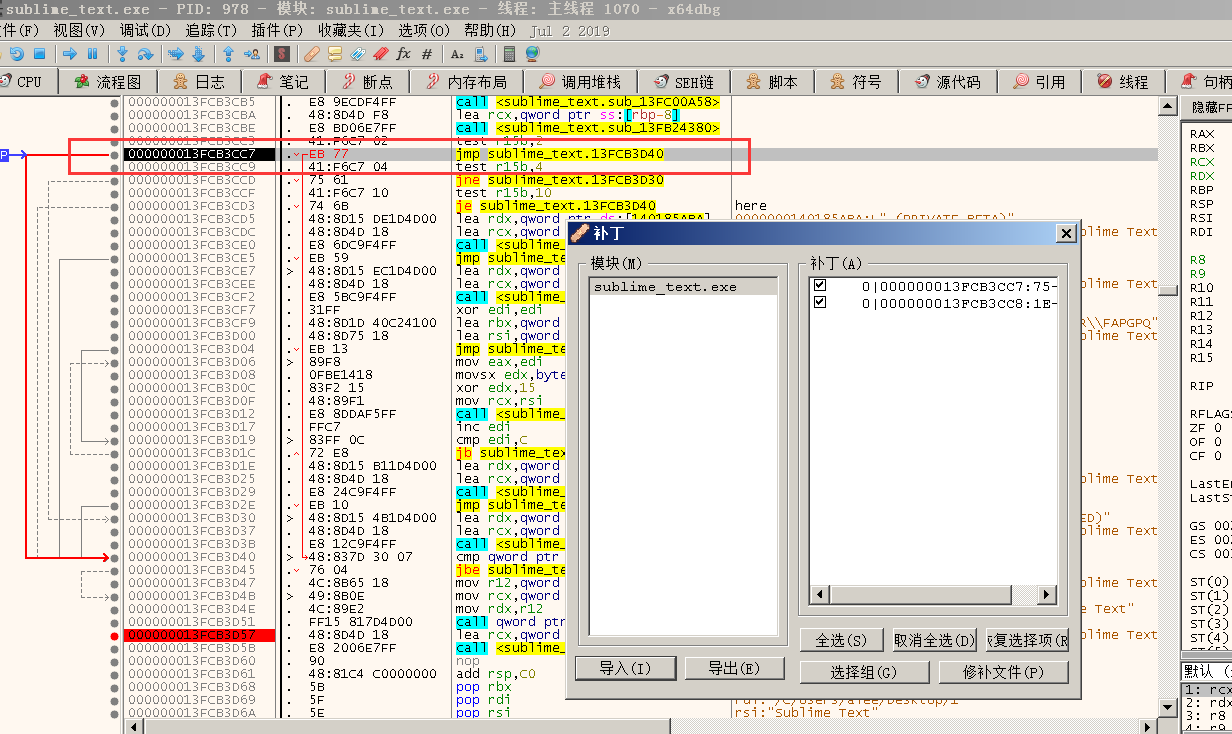Click the 导出(E) export button
This screenshot has width=1232, height=734.
(735, 668)
